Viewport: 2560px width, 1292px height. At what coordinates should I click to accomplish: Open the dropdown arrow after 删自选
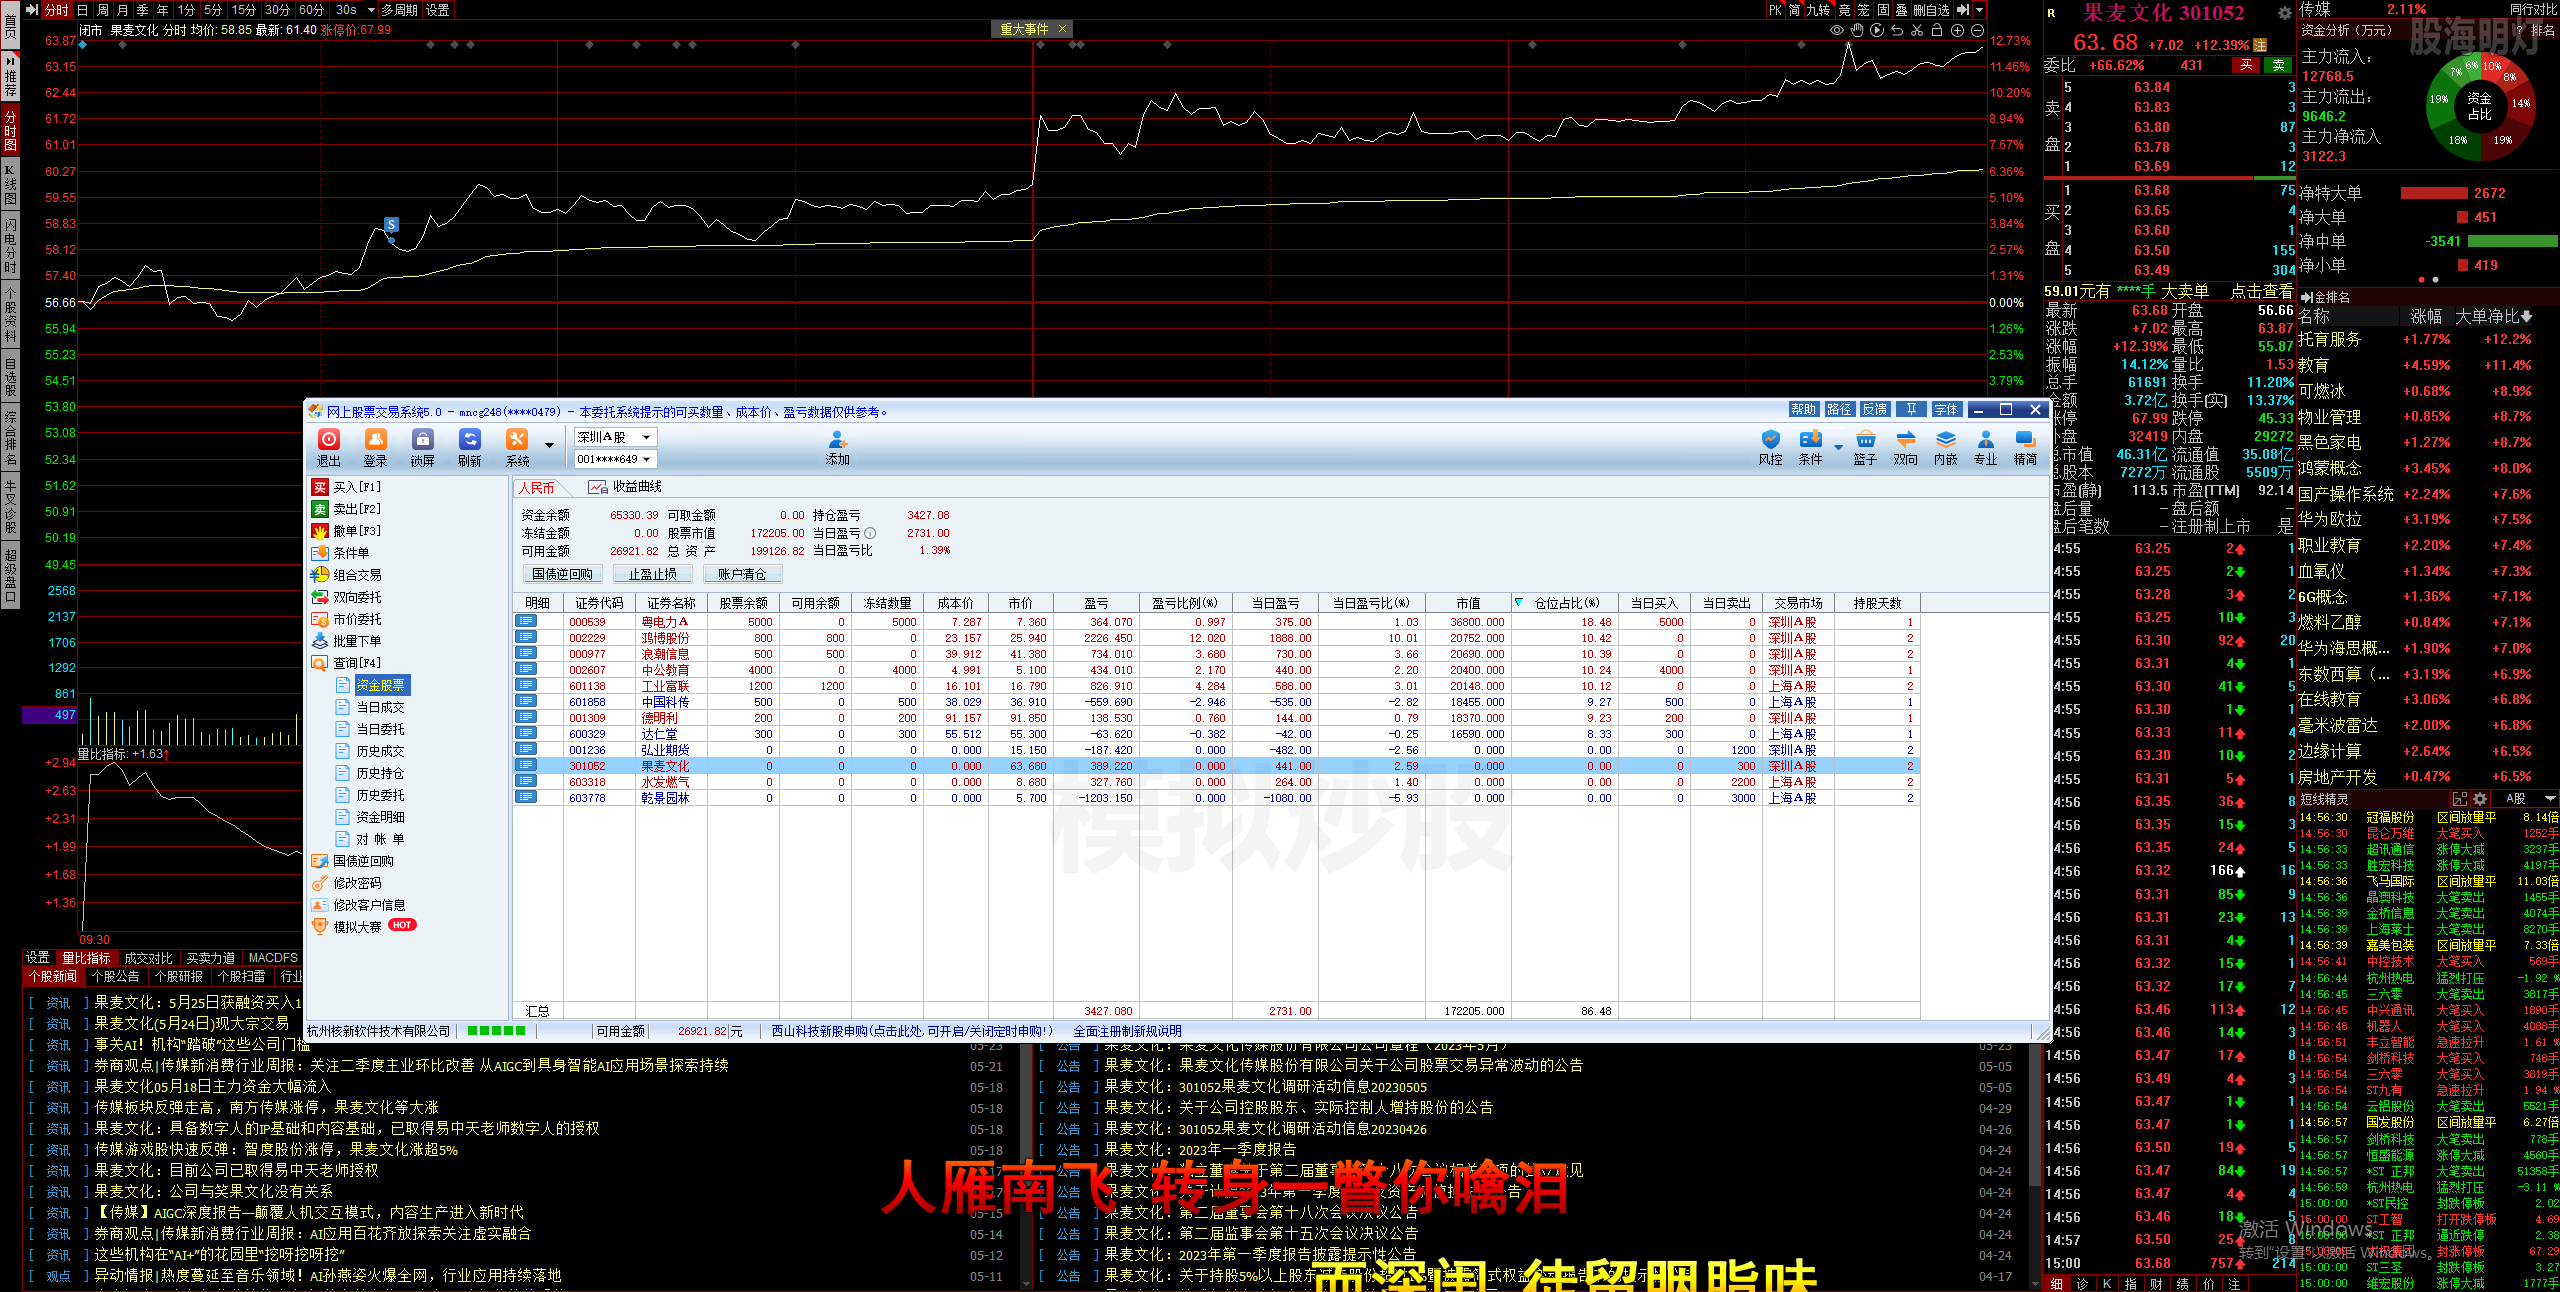click(x=1978, y=10)
